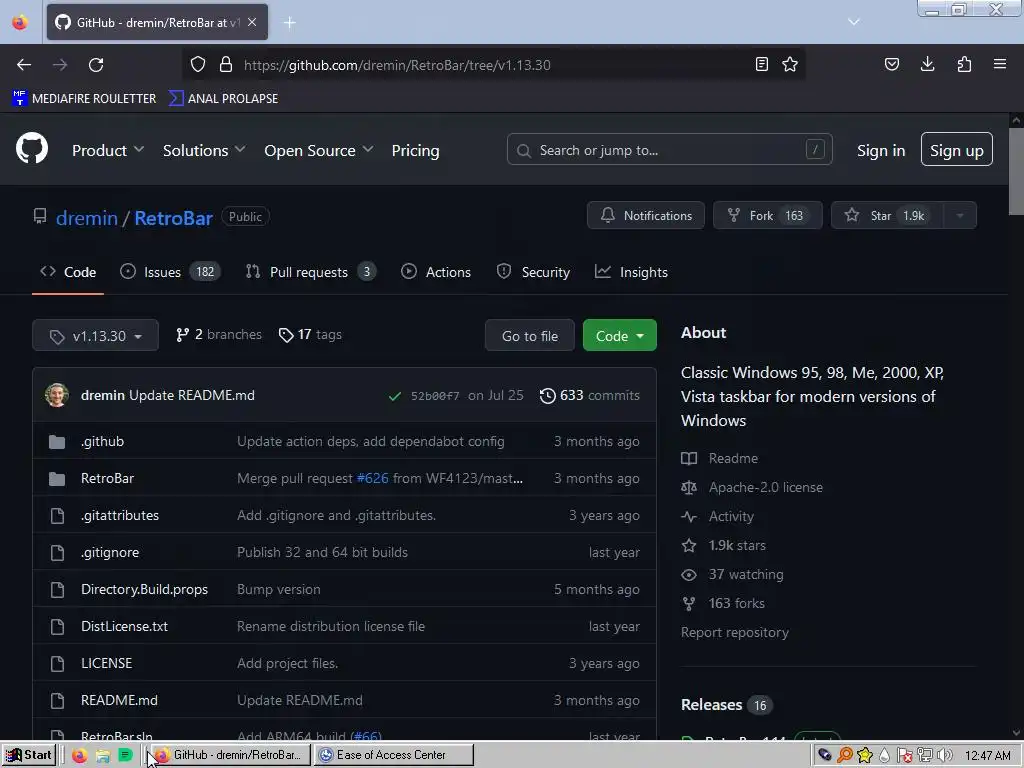Open README.md file
The height and width of the screenshot is (768, 1024).
[x=119, y=700]
